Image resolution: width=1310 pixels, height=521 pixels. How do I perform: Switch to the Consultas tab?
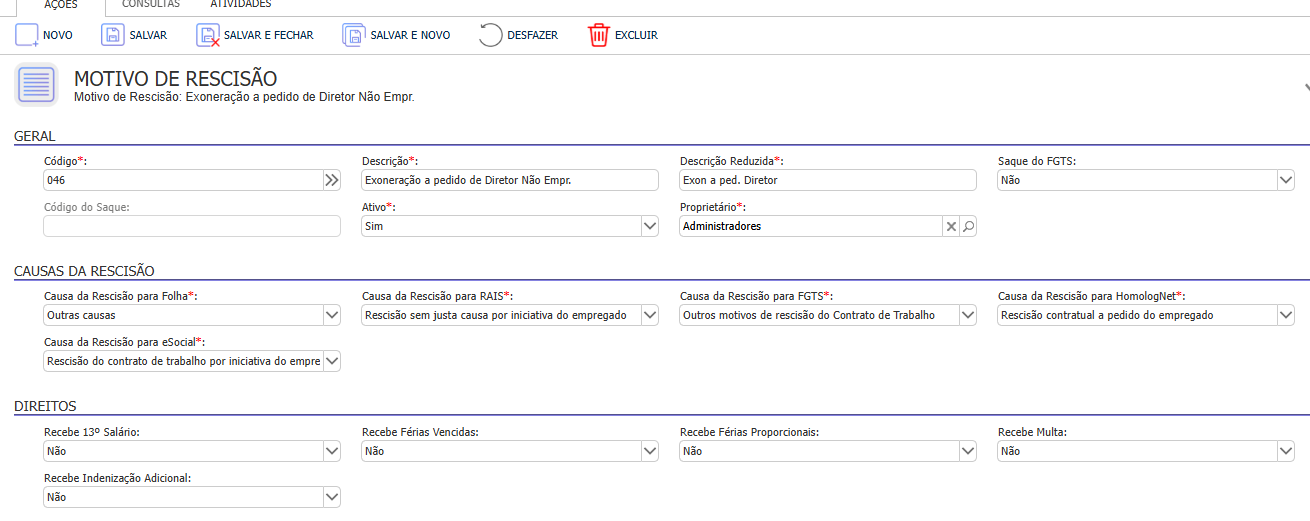coord(151,5)
